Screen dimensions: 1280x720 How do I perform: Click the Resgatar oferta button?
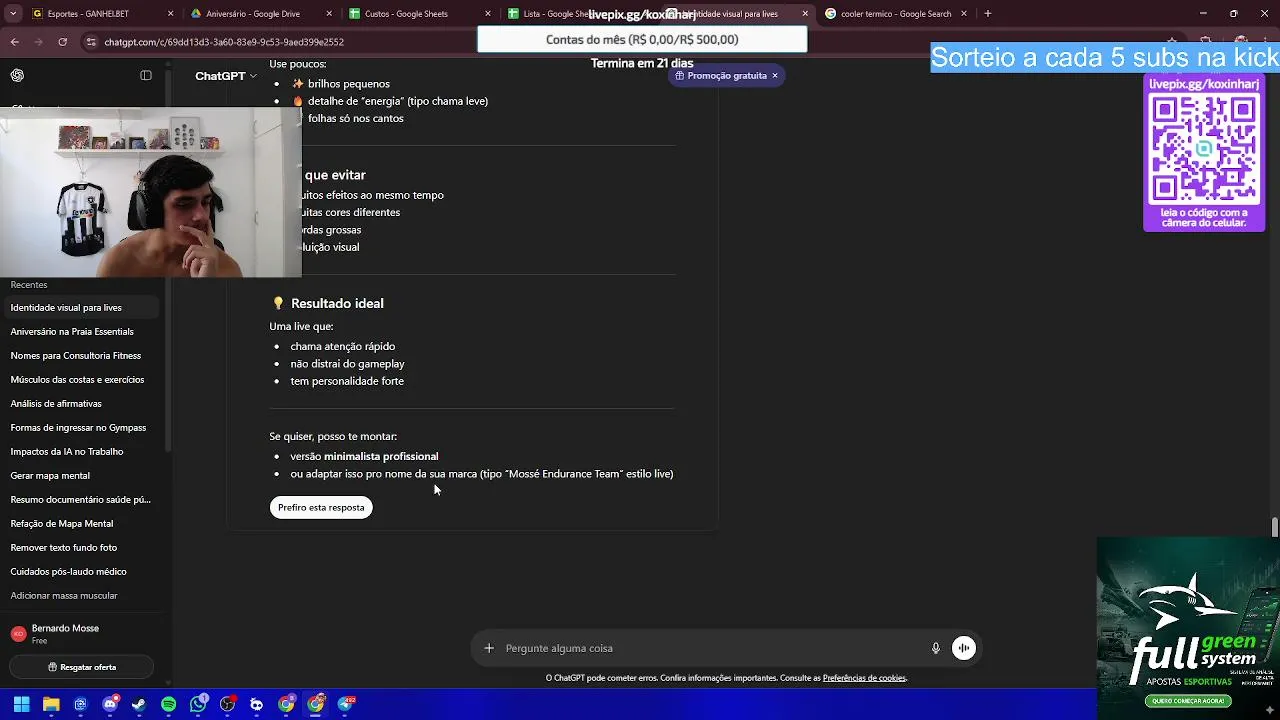[x=82, y=667]
